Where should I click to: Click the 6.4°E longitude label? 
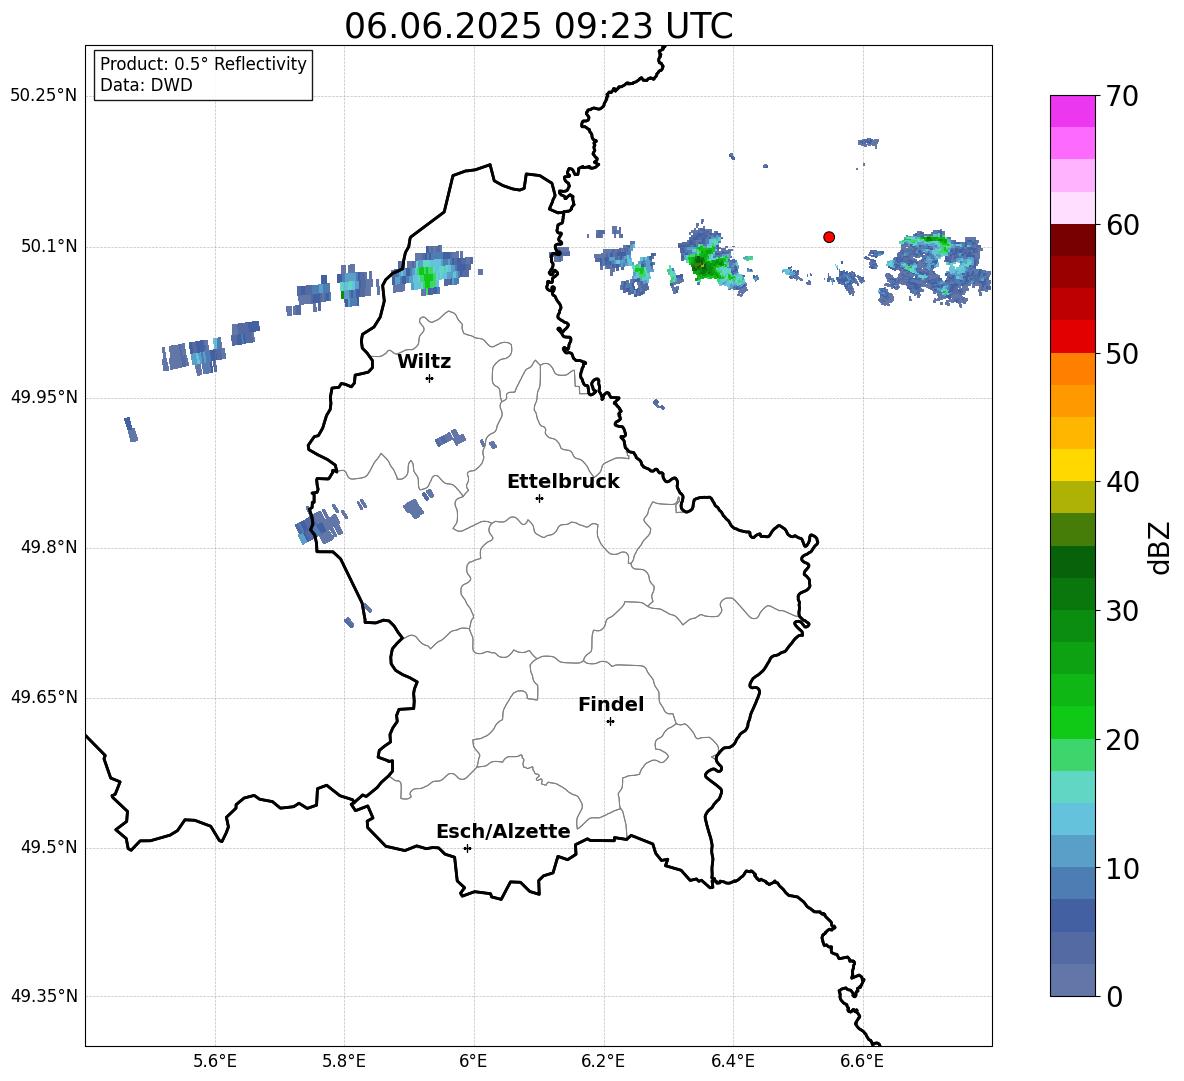pos(732,1061)
